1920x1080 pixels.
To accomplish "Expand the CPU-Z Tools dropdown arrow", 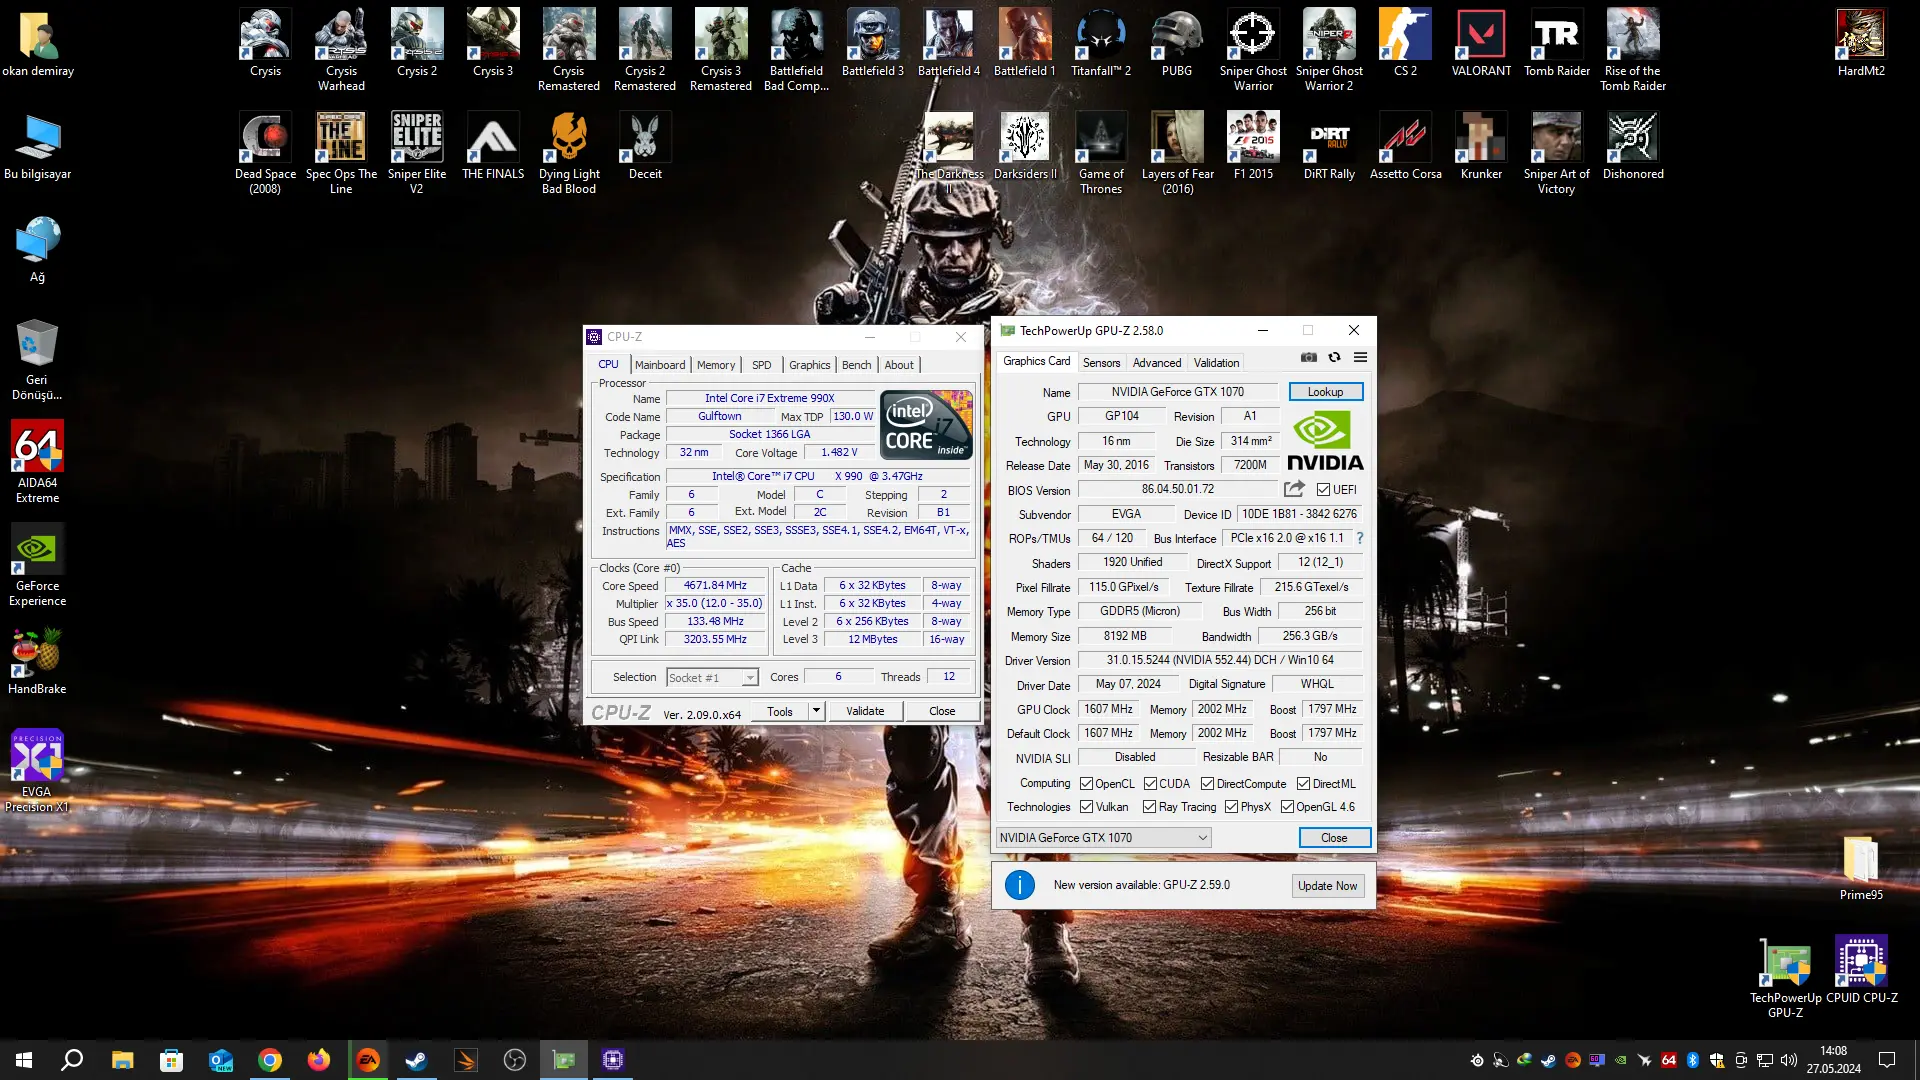I will pos(816,711).
